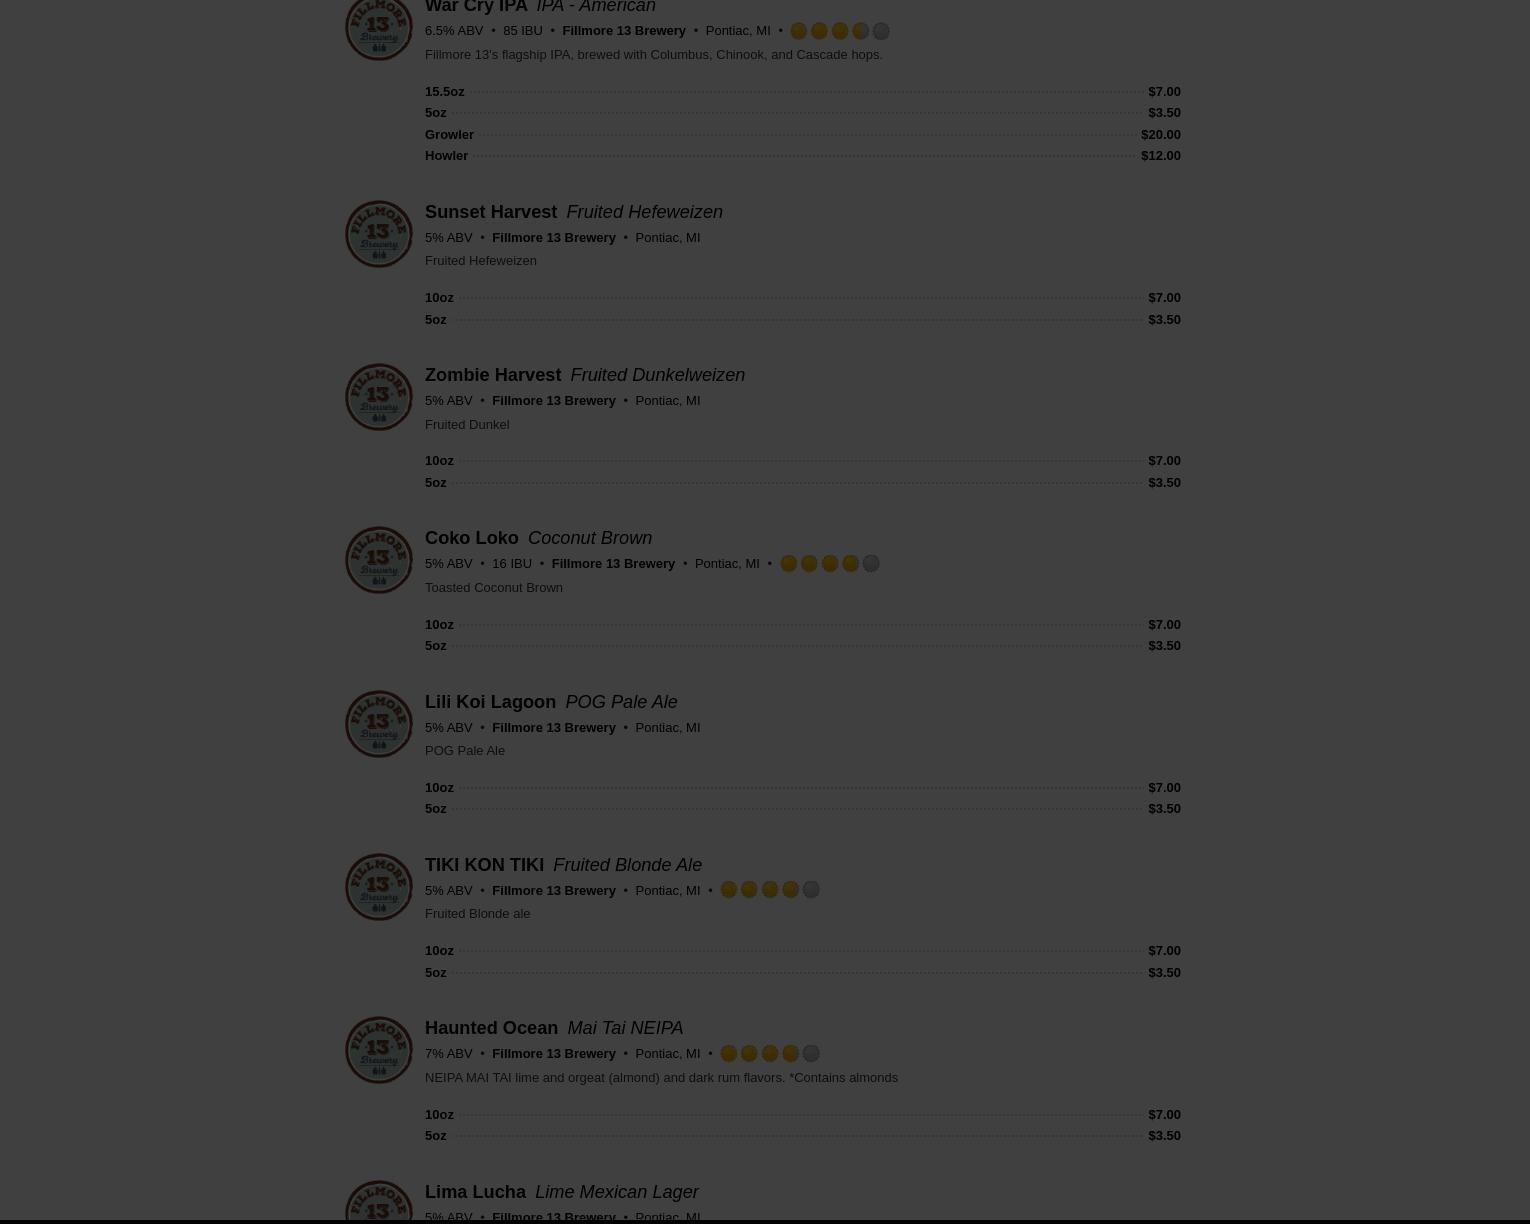Image resolution: width=1530 pixels, height=1224 pixels.
Task: Click the War Cry IPA brewery logo
Action: point(379,28)
